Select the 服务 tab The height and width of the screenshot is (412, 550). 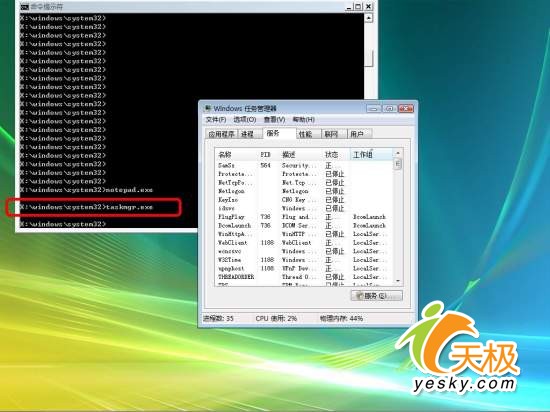(279, 133)
